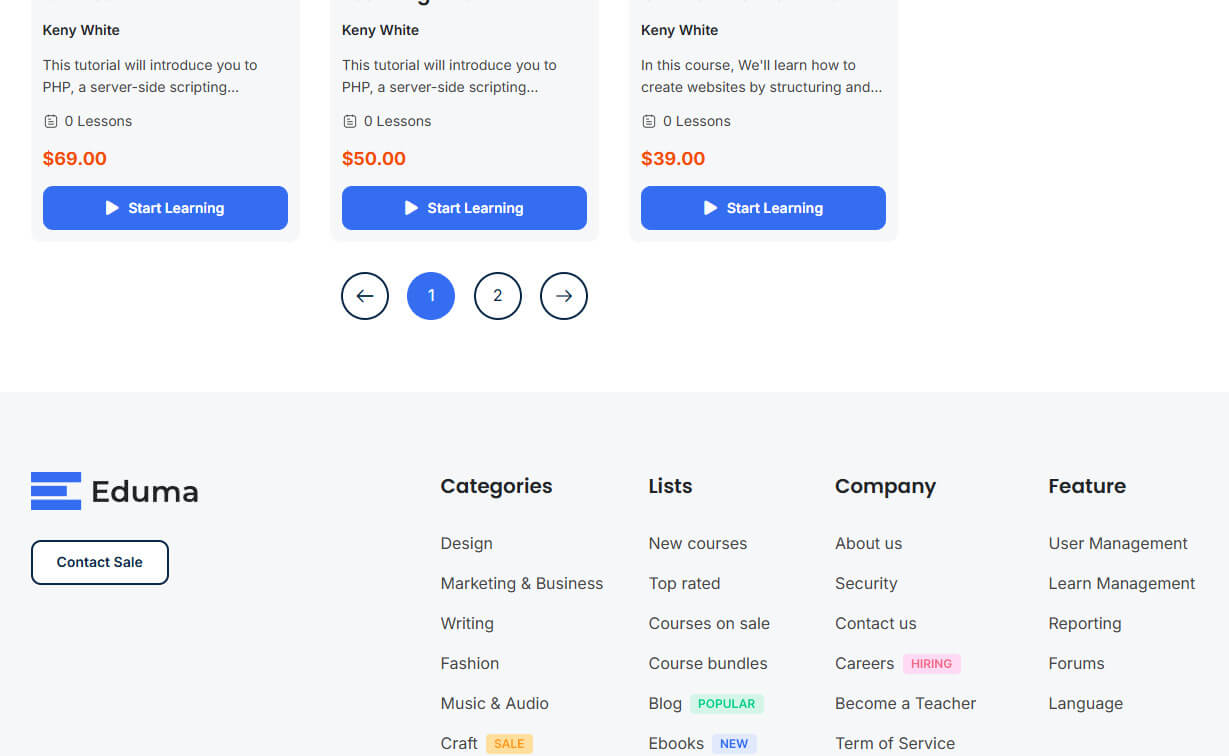Open the Courses on sale link
Screen dimensions: 1229x756
pyautogui.click(x=709, y=624)
